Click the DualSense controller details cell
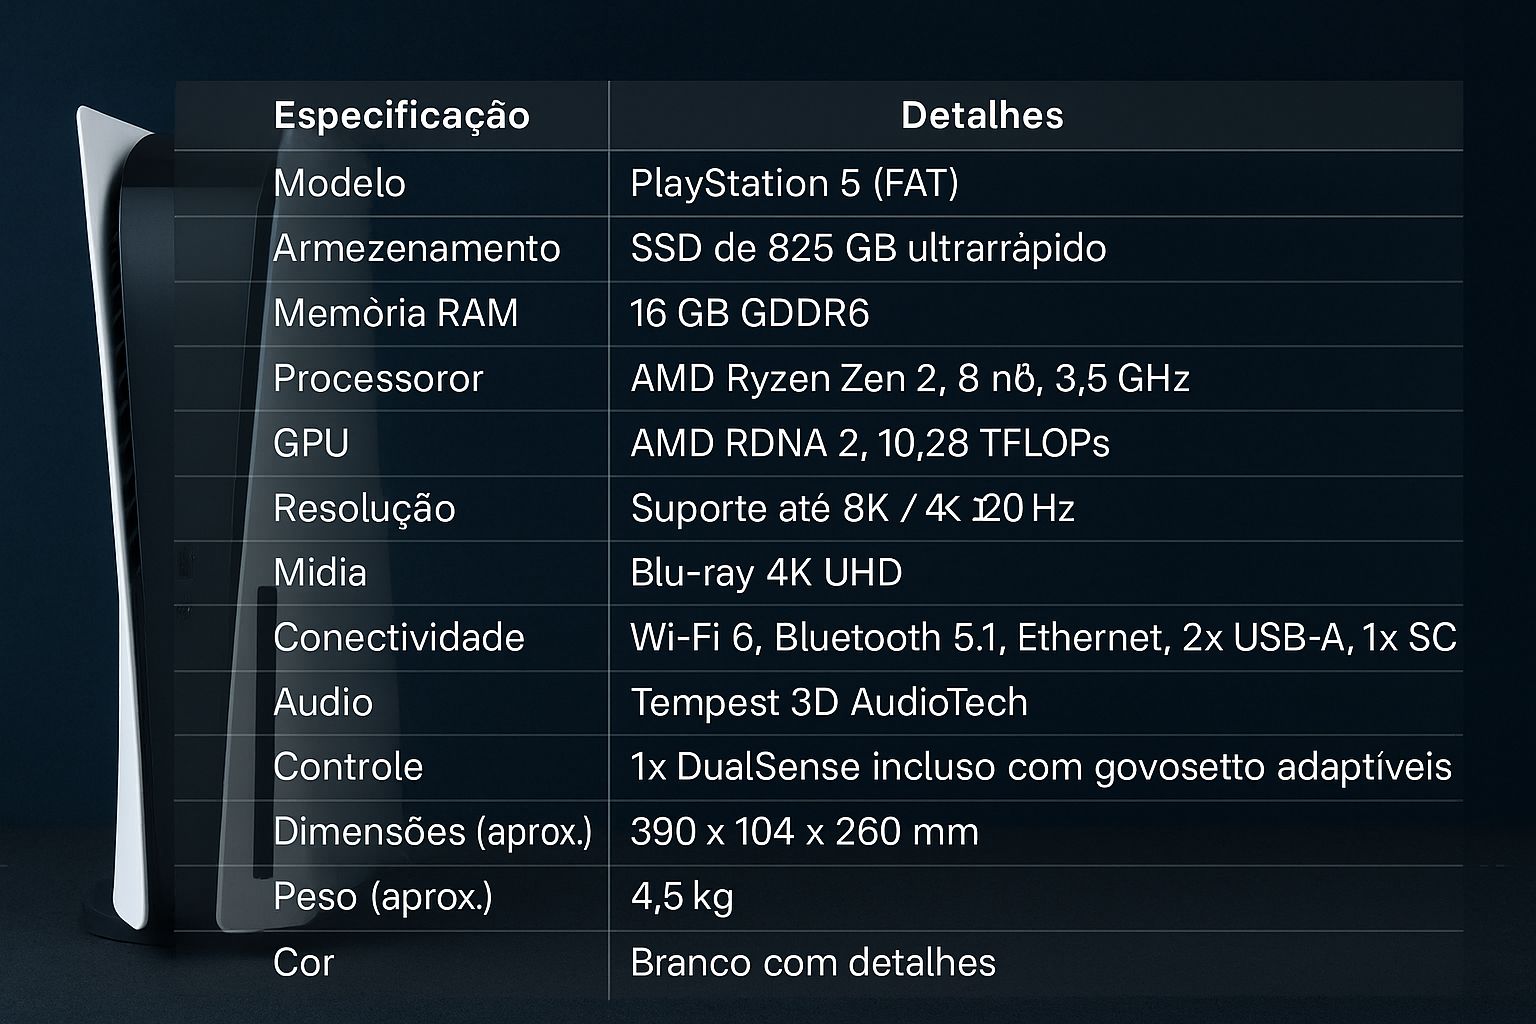Screen dimensions: 1536x1024 coord(1040,767)
